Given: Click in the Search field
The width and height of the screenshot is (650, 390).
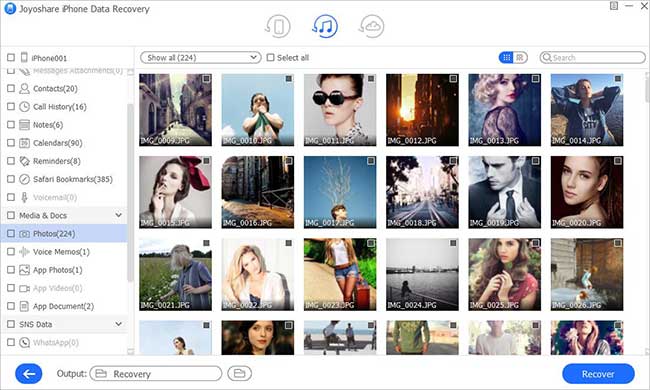Looking at the screenshot, I should (x=592, y=58).
